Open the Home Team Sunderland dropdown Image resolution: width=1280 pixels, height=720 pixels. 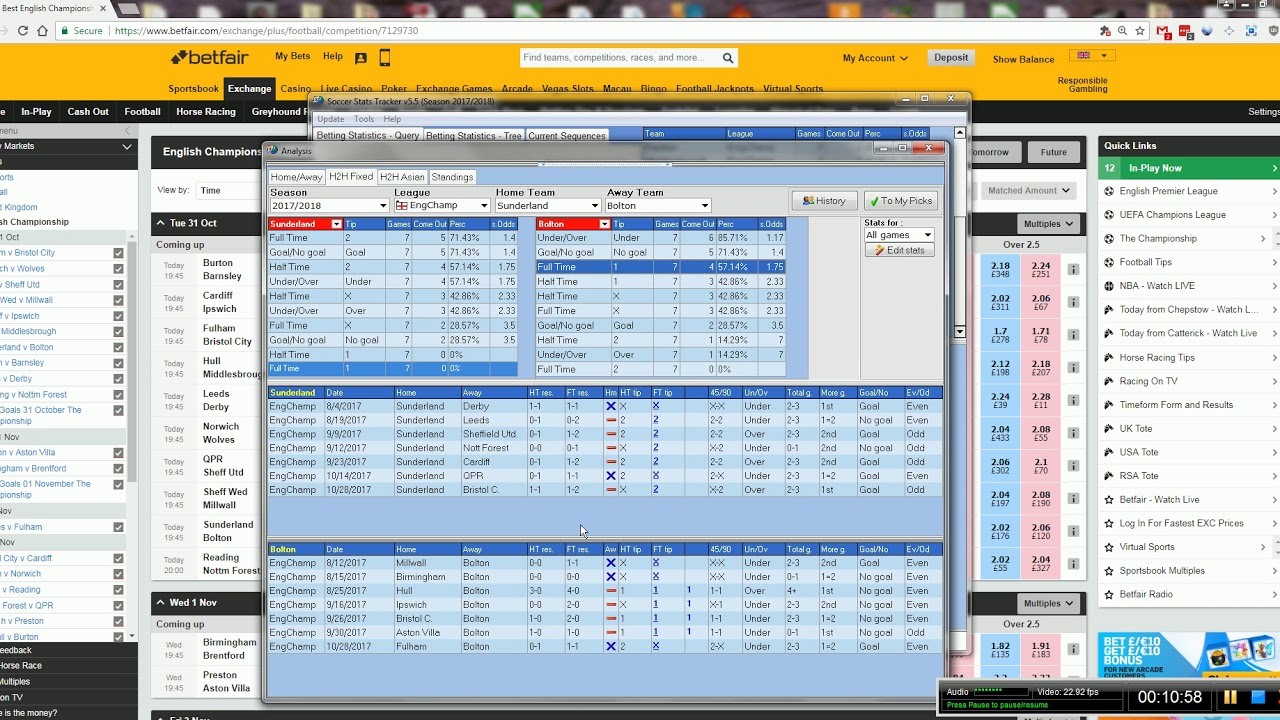[x=594, y=206]
